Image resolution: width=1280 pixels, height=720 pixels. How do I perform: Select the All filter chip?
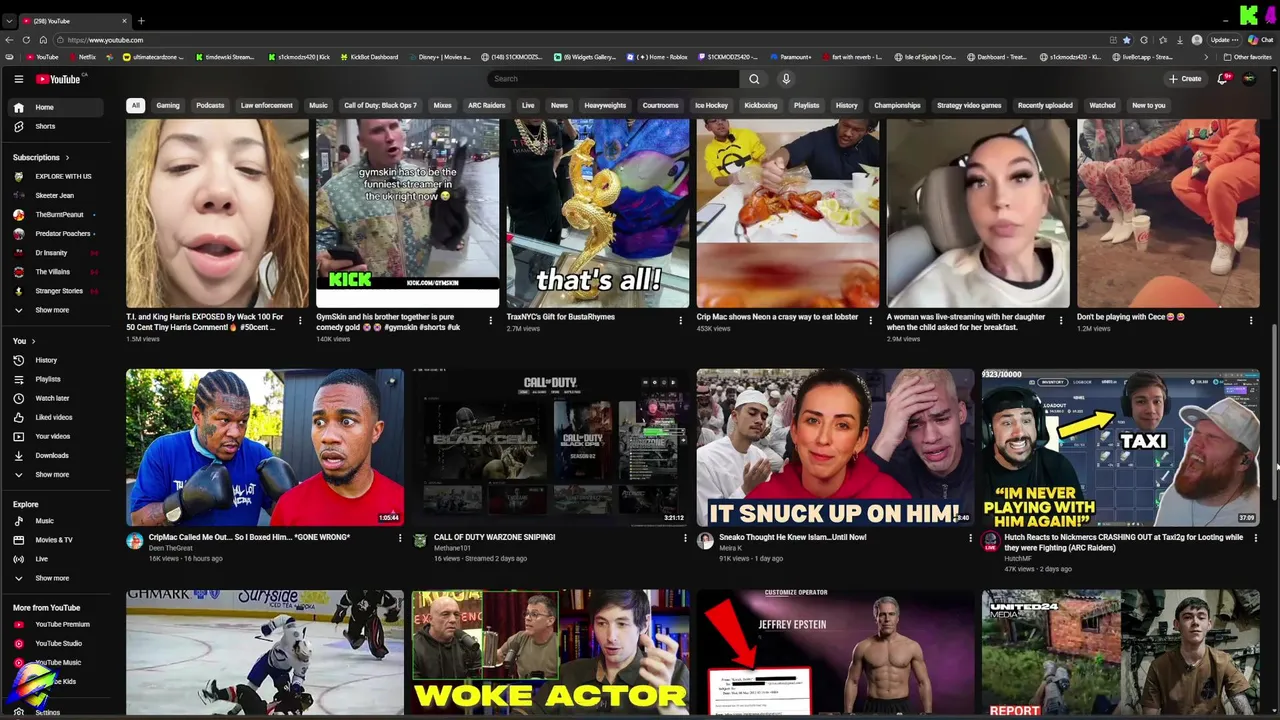tap(135, 105)
